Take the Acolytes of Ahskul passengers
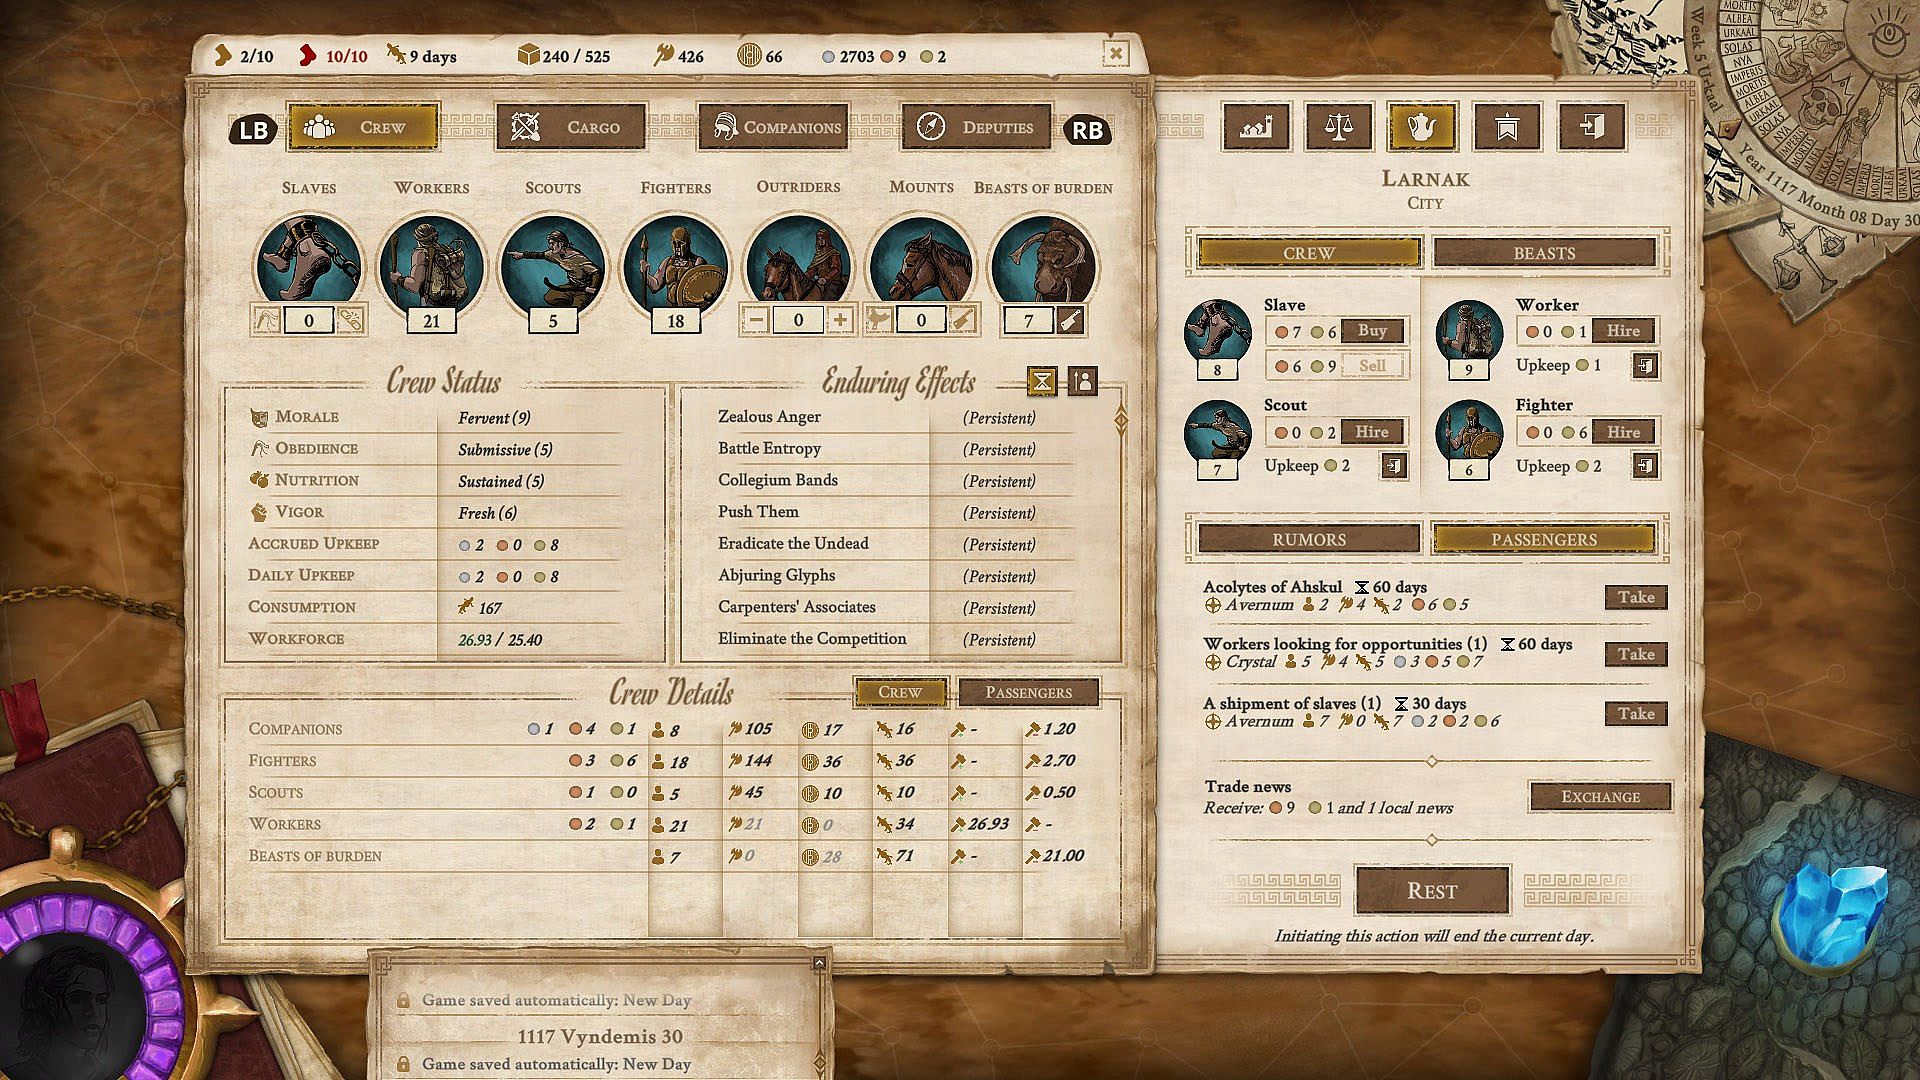The image size is (1920, 1080). [x=1635, y=597]
